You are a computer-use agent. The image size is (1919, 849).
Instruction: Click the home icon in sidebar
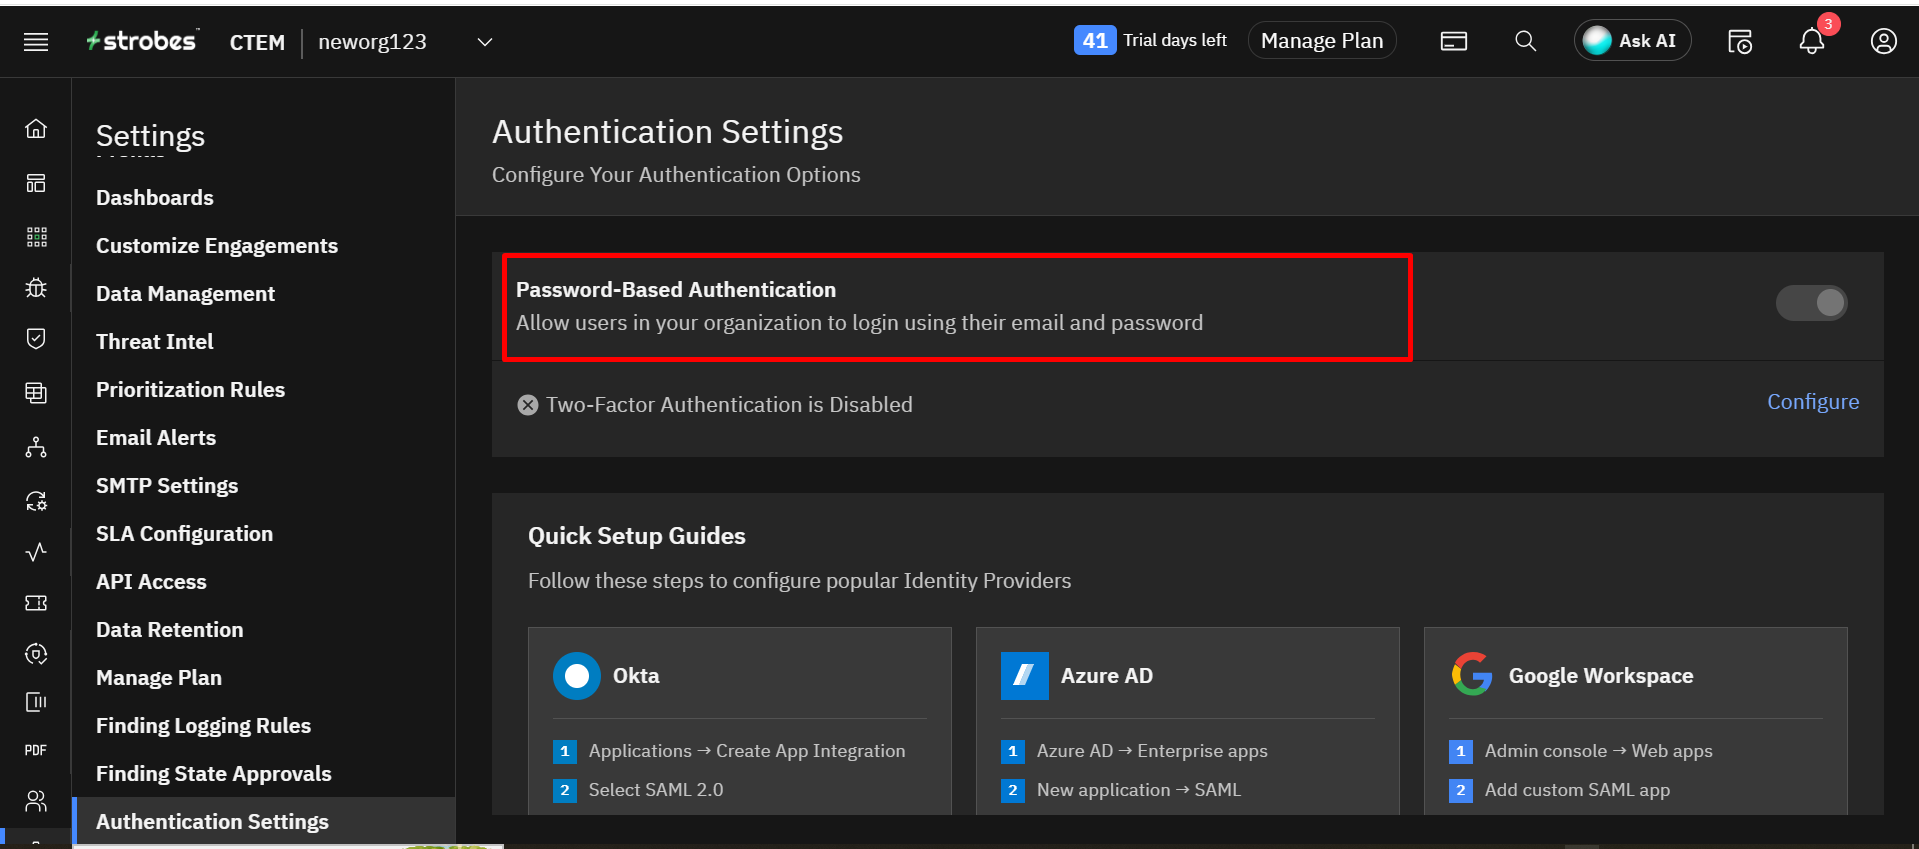[x=36, y=129]
